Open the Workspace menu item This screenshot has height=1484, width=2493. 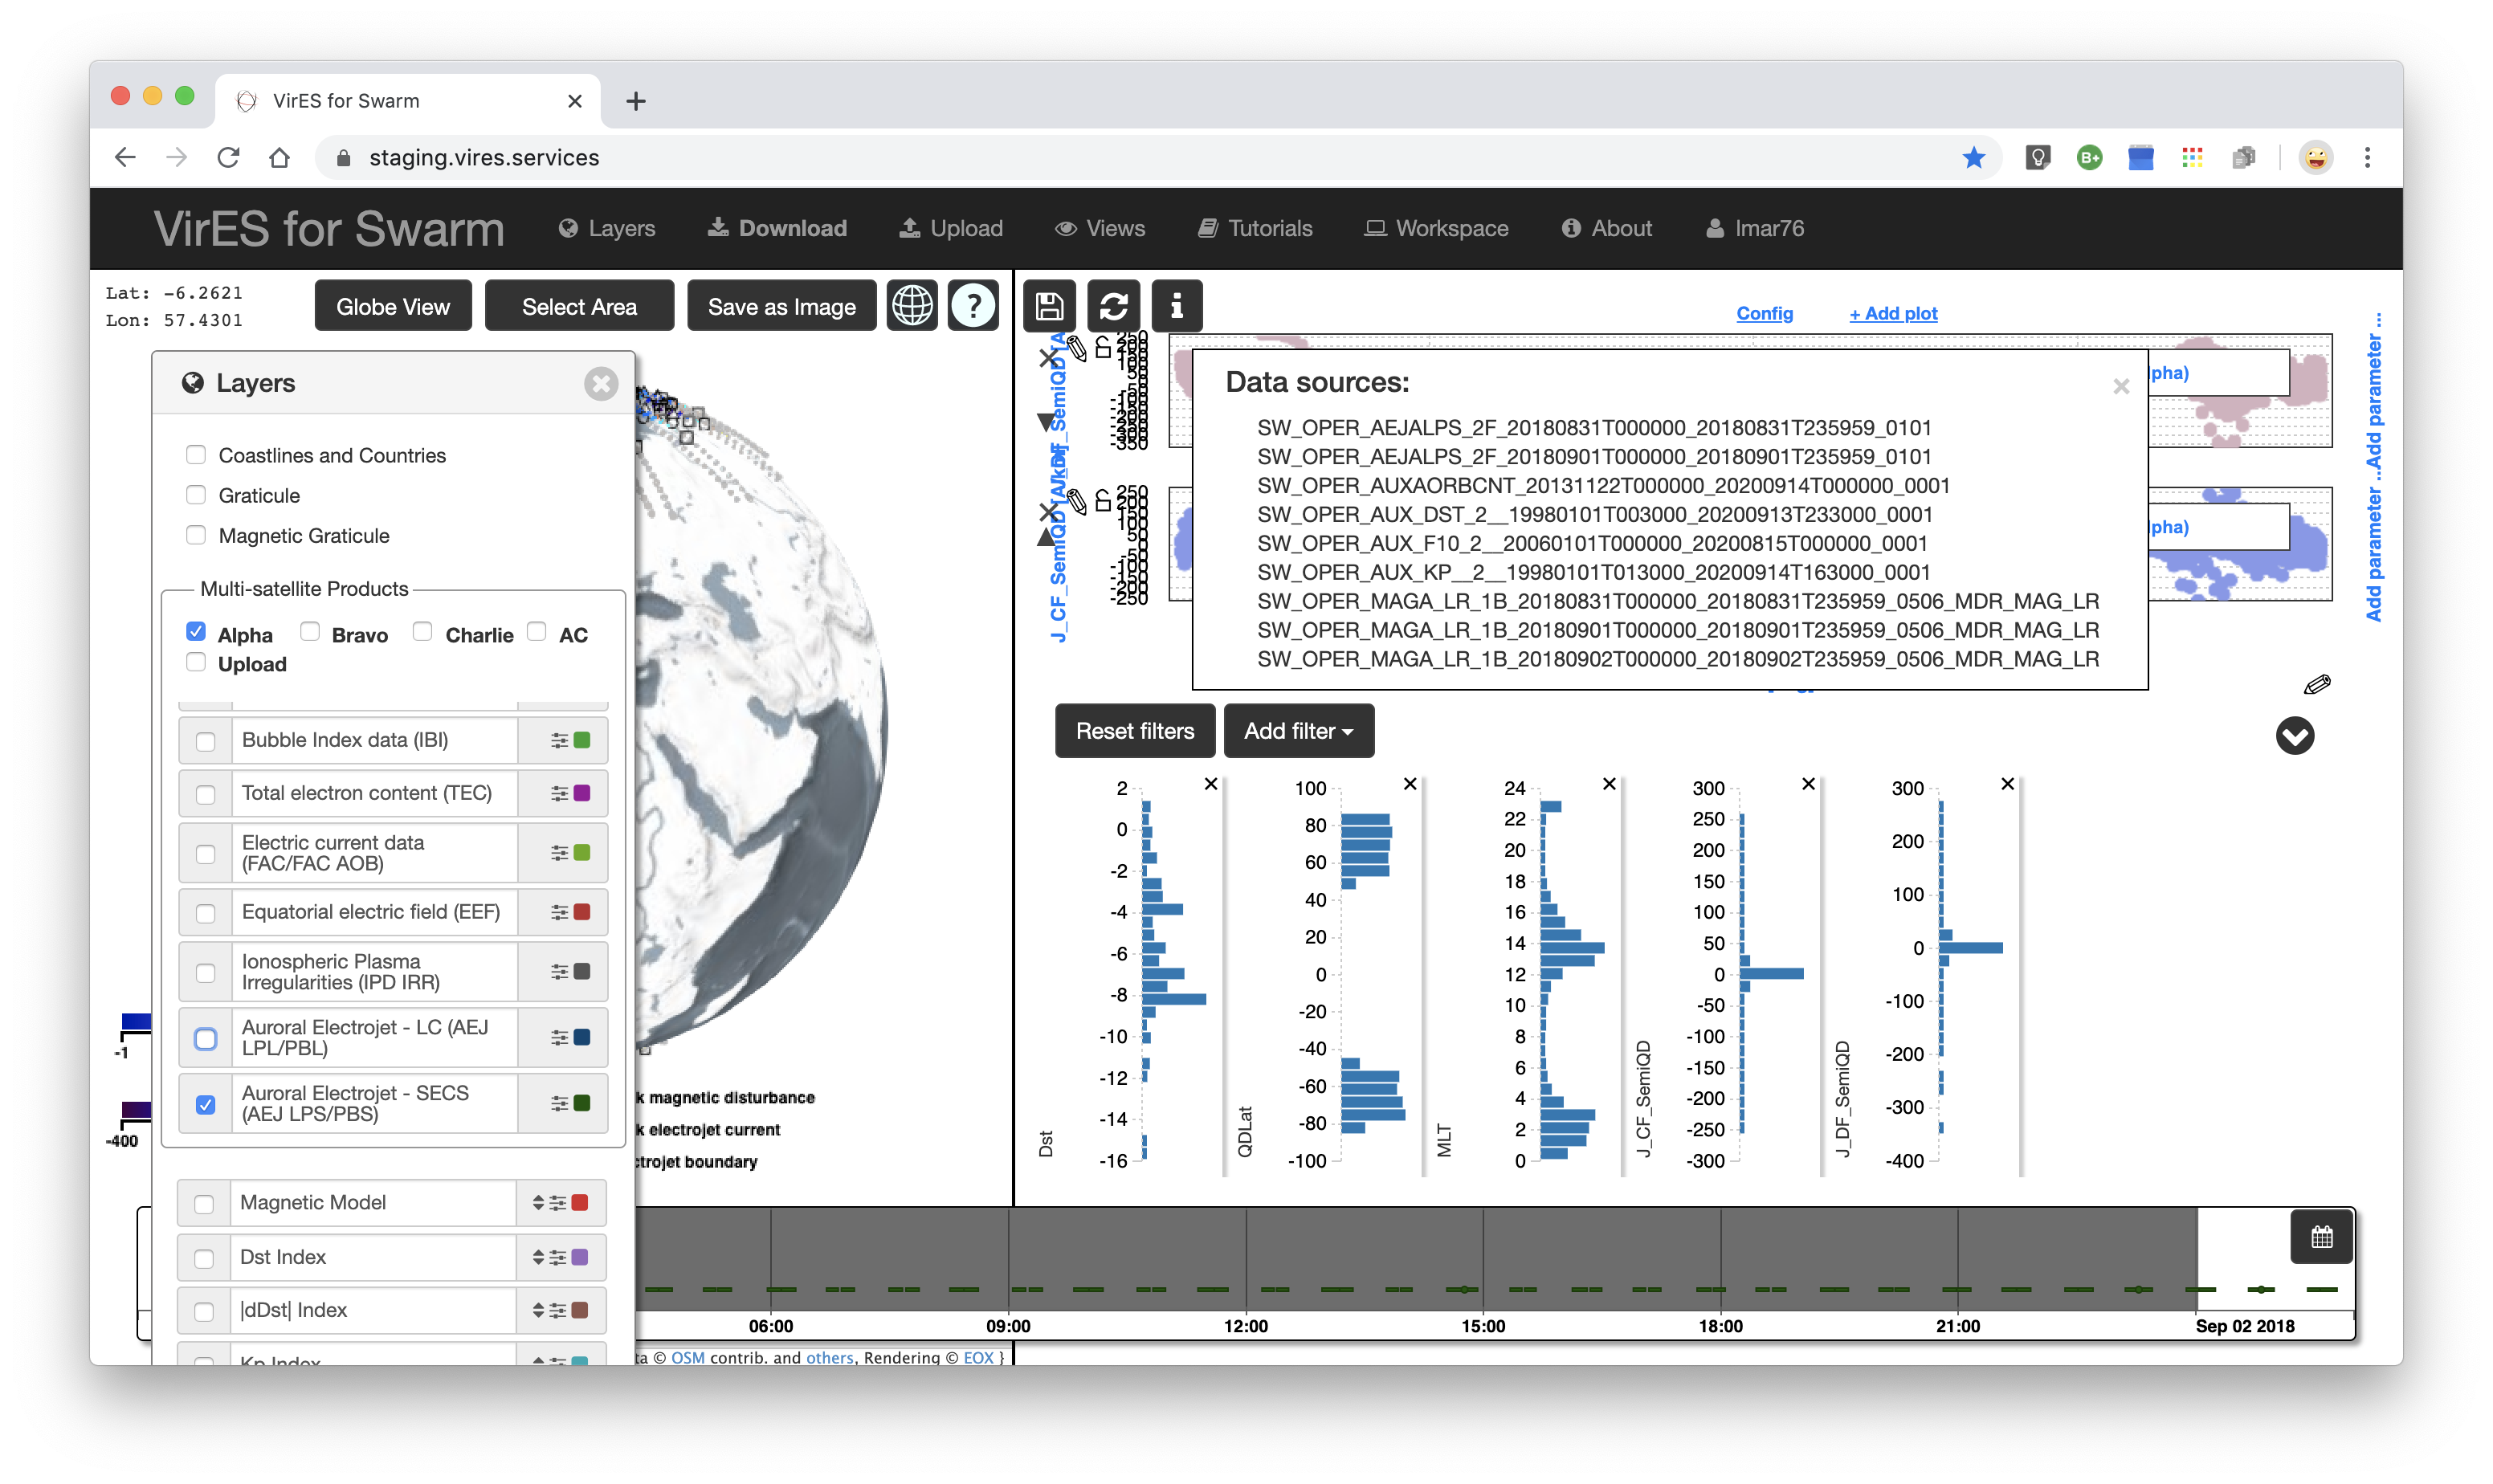click(1436, 228)
